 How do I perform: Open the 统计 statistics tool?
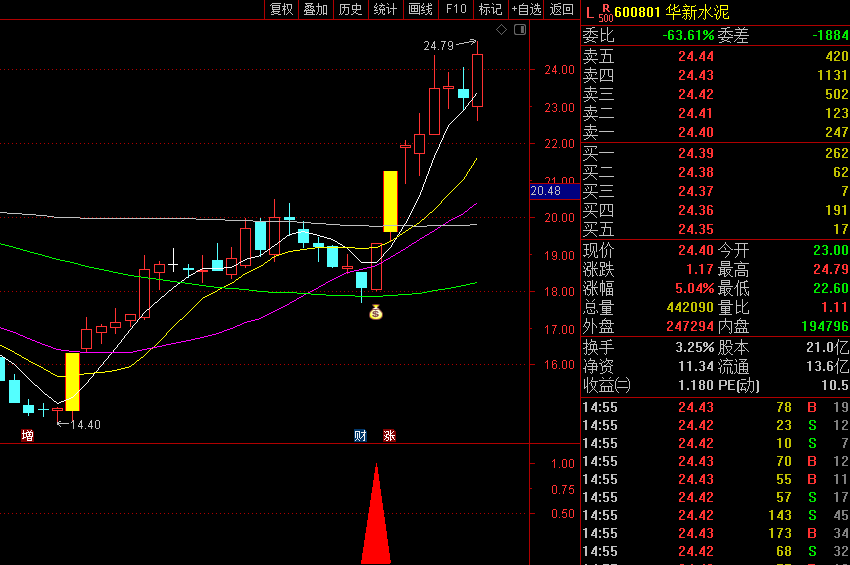pyautogui.click(x=385, y=9)
